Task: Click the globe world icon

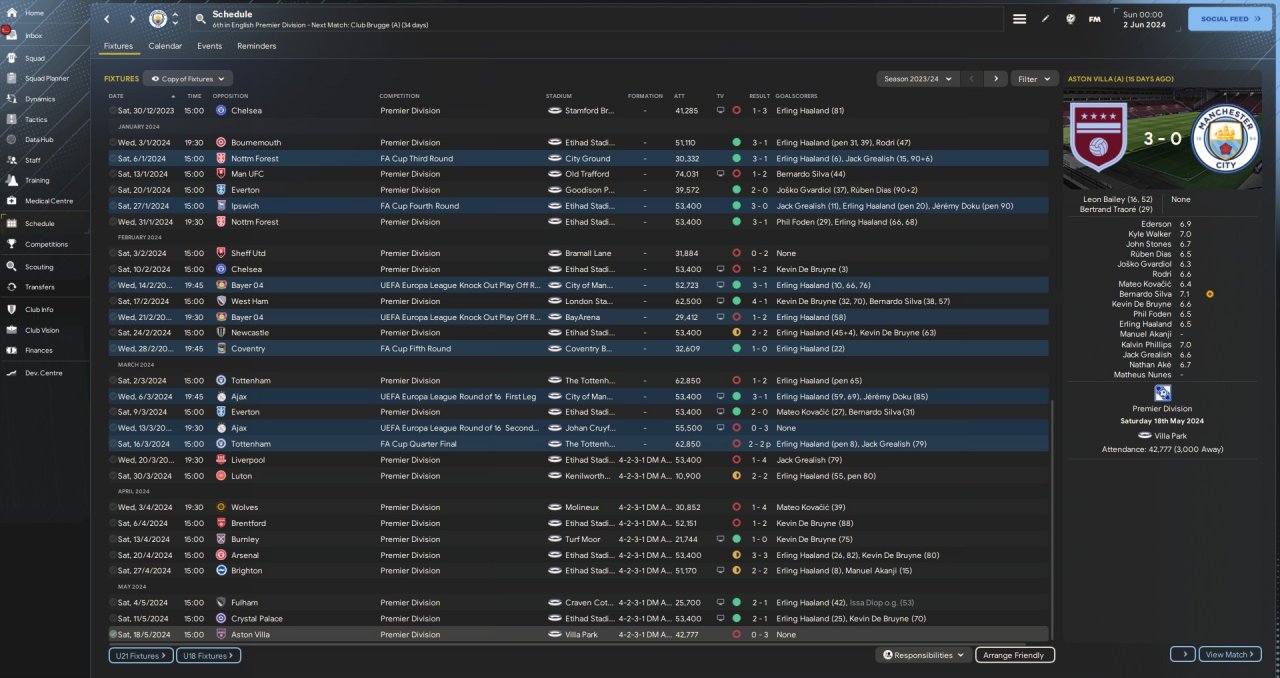Action: pyautogui.click(x=1070, y=19)
